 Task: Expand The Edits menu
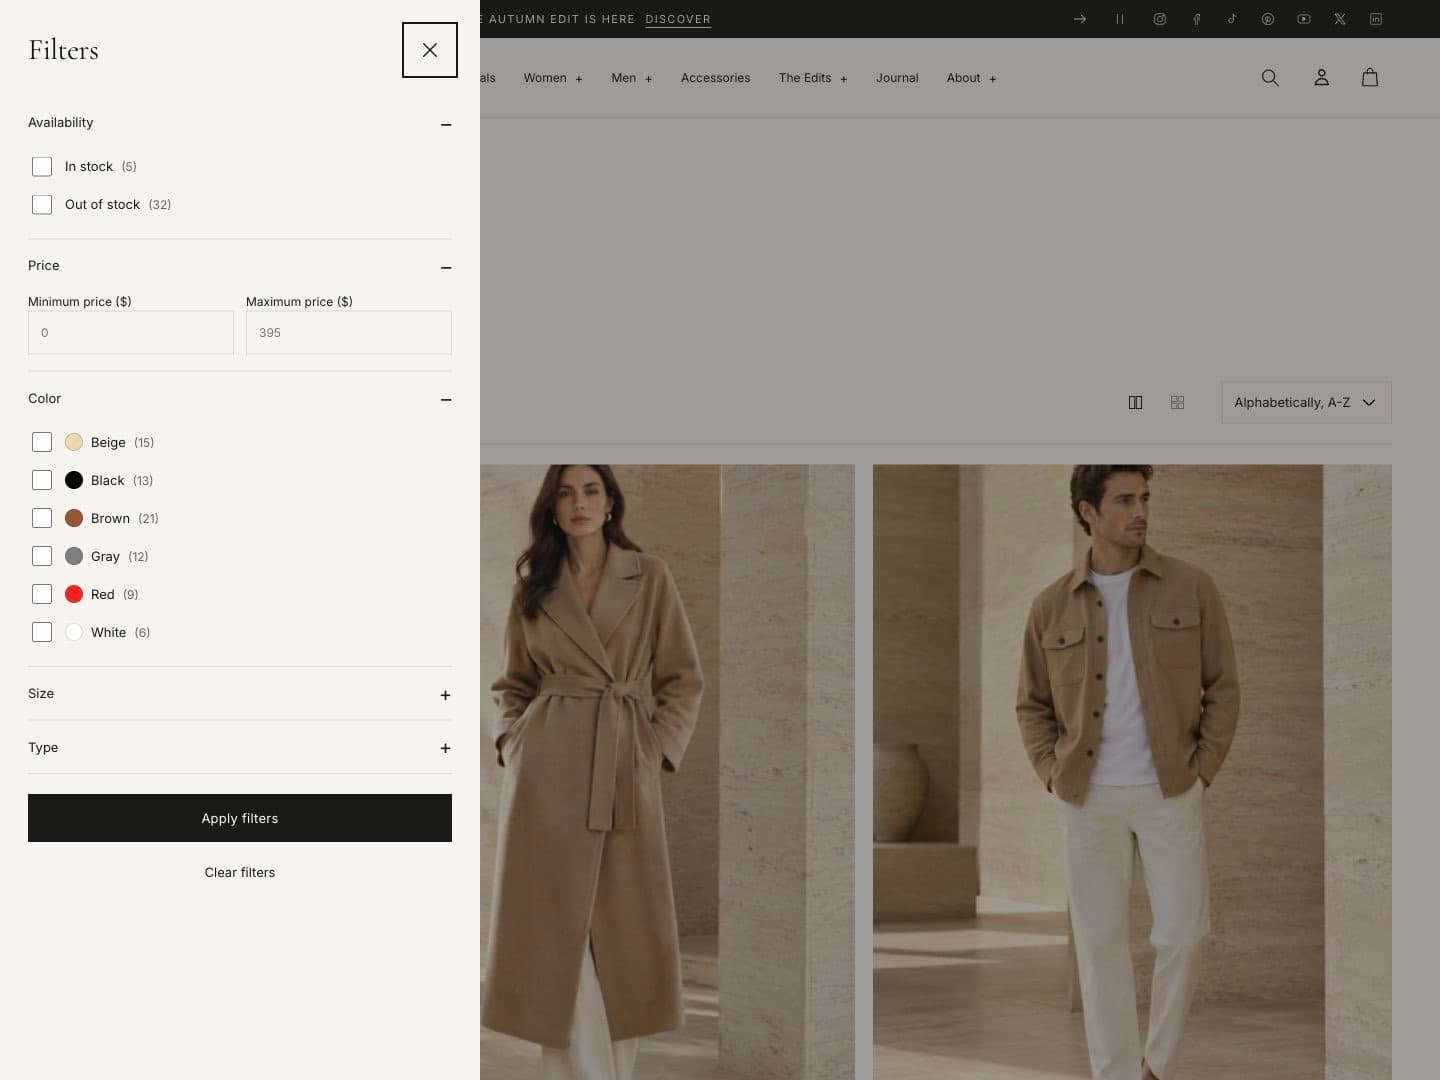[x=813, y=78]
